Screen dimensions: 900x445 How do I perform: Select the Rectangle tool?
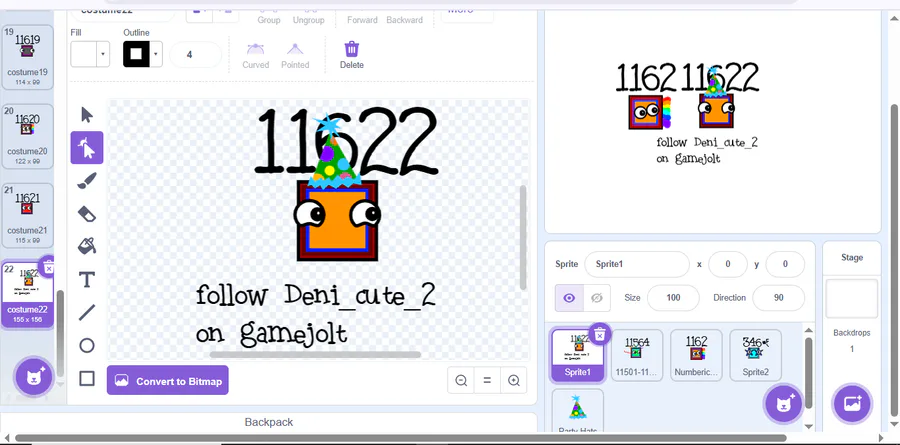click(x=87, y=378)
